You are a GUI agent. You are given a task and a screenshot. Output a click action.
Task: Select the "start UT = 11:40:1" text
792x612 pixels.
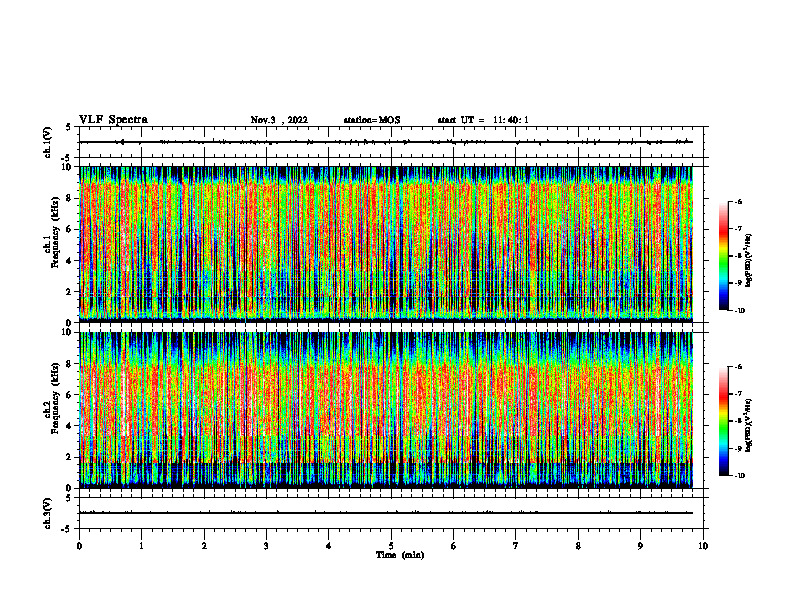[483, 120]
